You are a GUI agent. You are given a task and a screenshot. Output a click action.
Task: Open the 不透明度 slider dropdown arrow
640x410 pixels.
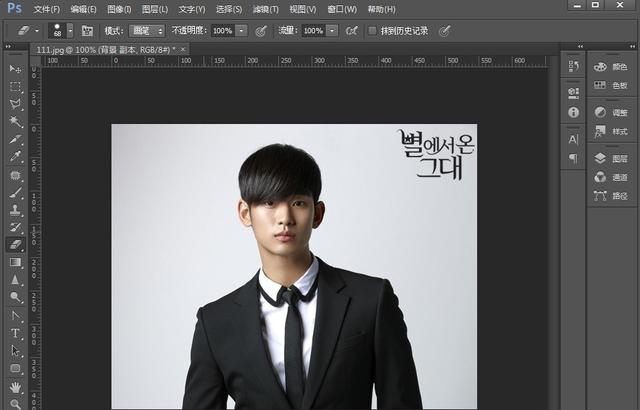pos(241,31)
